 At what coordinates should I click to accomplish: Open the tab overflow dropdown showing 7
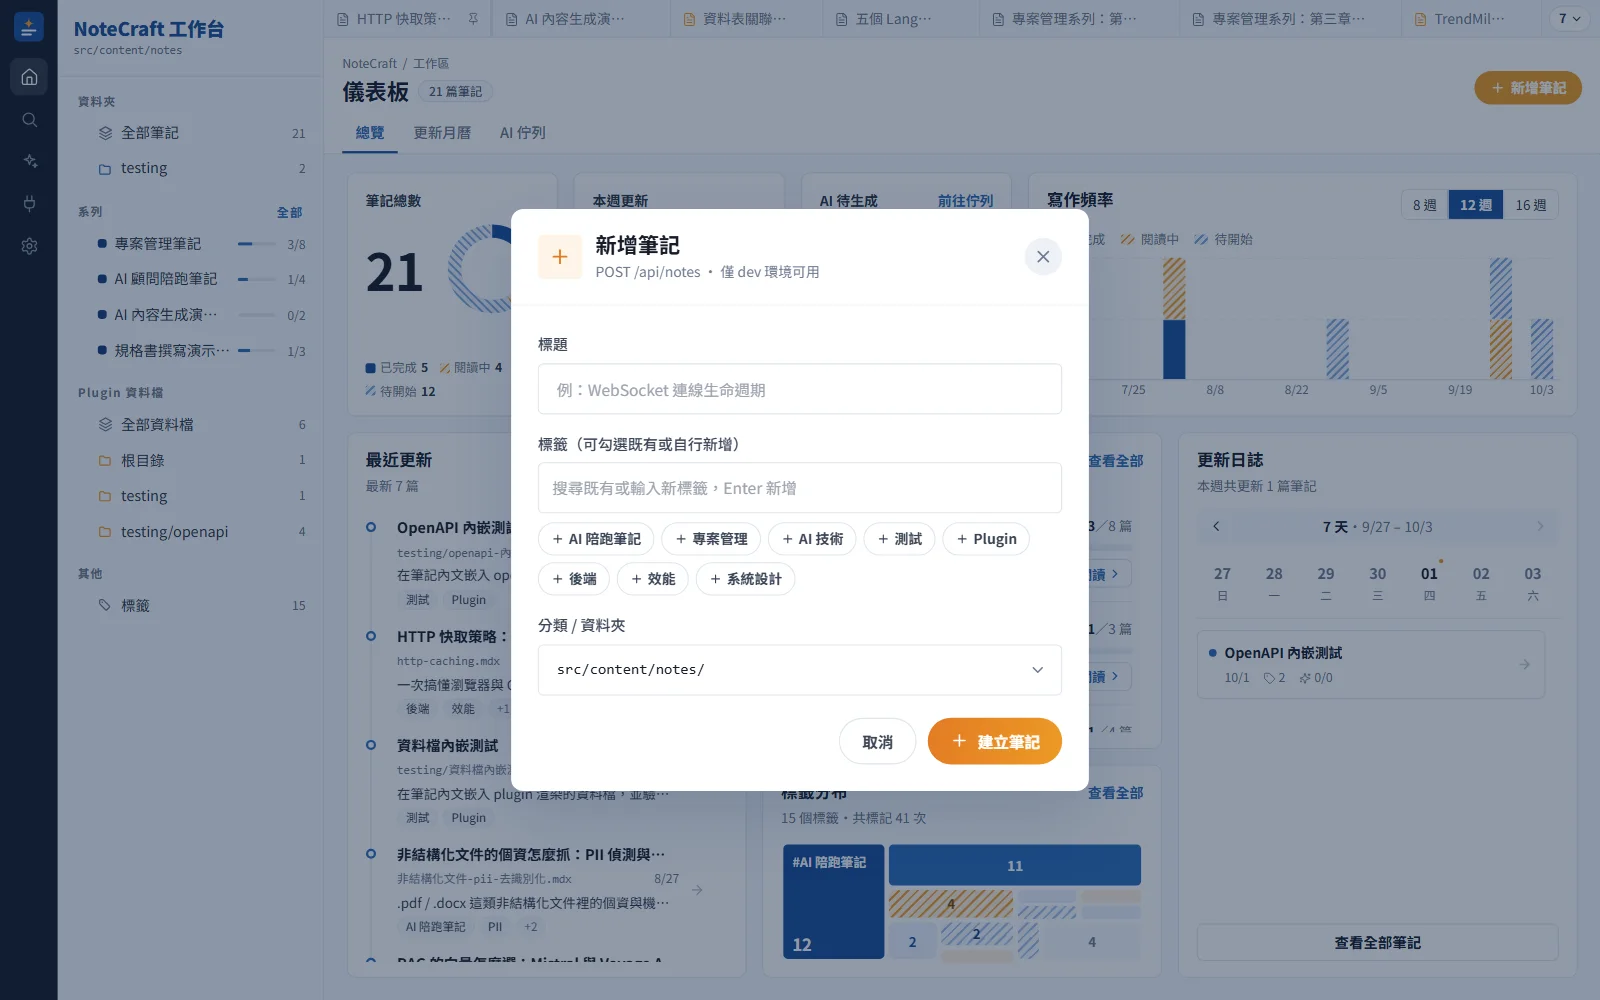click(x=1569, y=19)
